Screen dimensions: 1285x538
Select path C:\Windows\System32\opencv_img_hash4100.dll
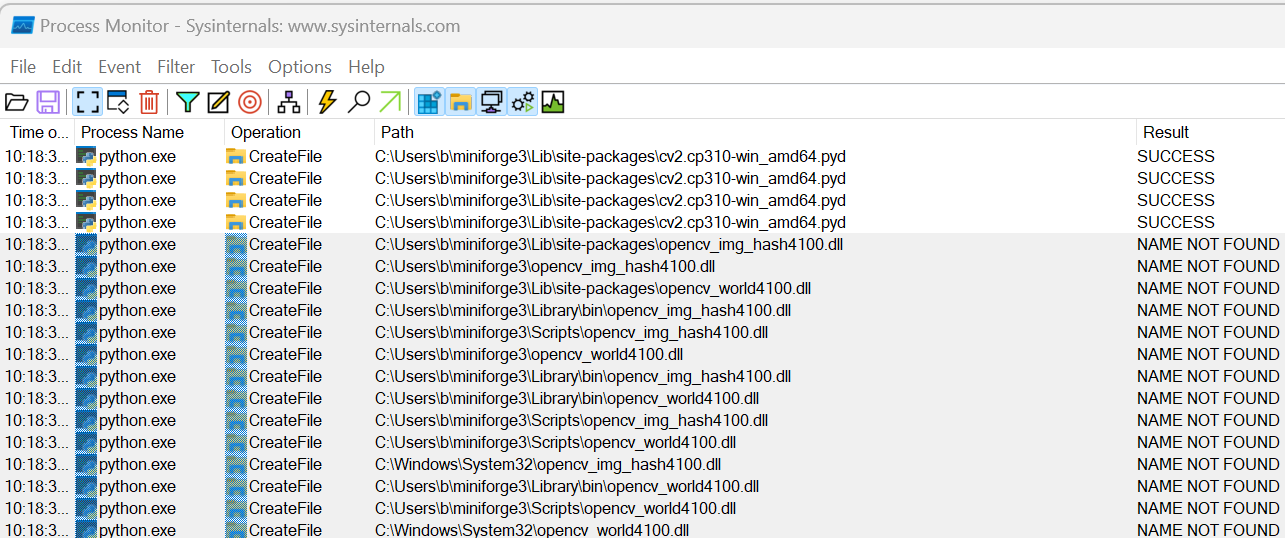pyautogui.click(x=548, y=464)
